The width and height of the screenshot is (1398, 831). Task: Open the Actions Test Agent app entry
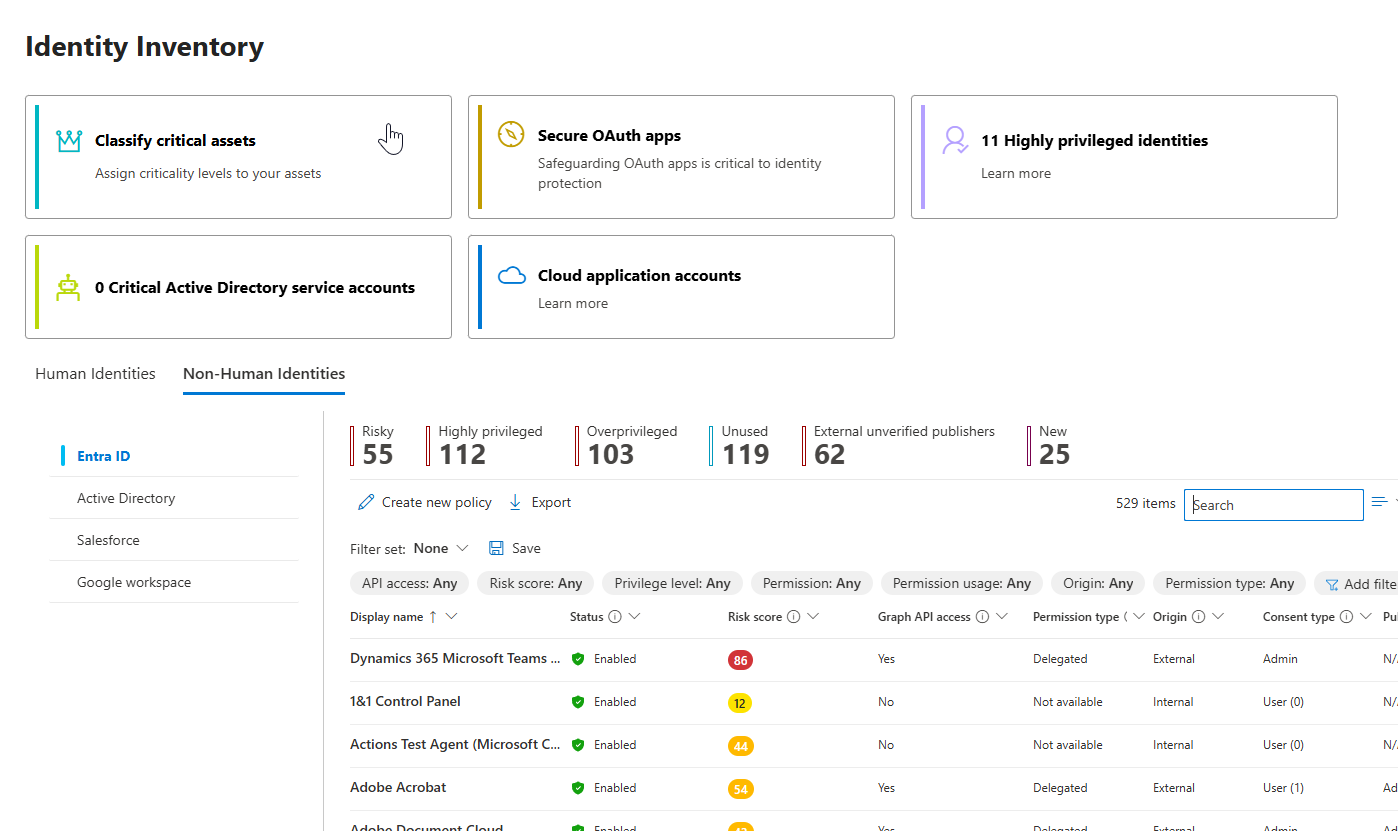(455, 744)
